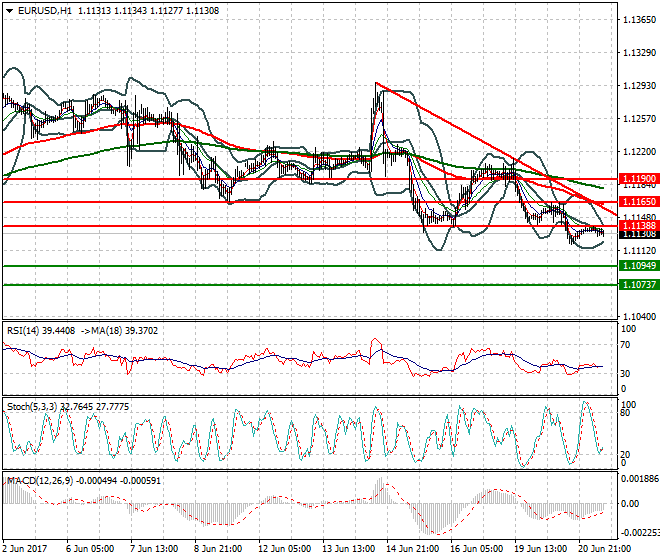The height and width of the screenshot is (560, 660).
Task: Click the 20 Jun 21:00 time label
Action: [604, 549]
